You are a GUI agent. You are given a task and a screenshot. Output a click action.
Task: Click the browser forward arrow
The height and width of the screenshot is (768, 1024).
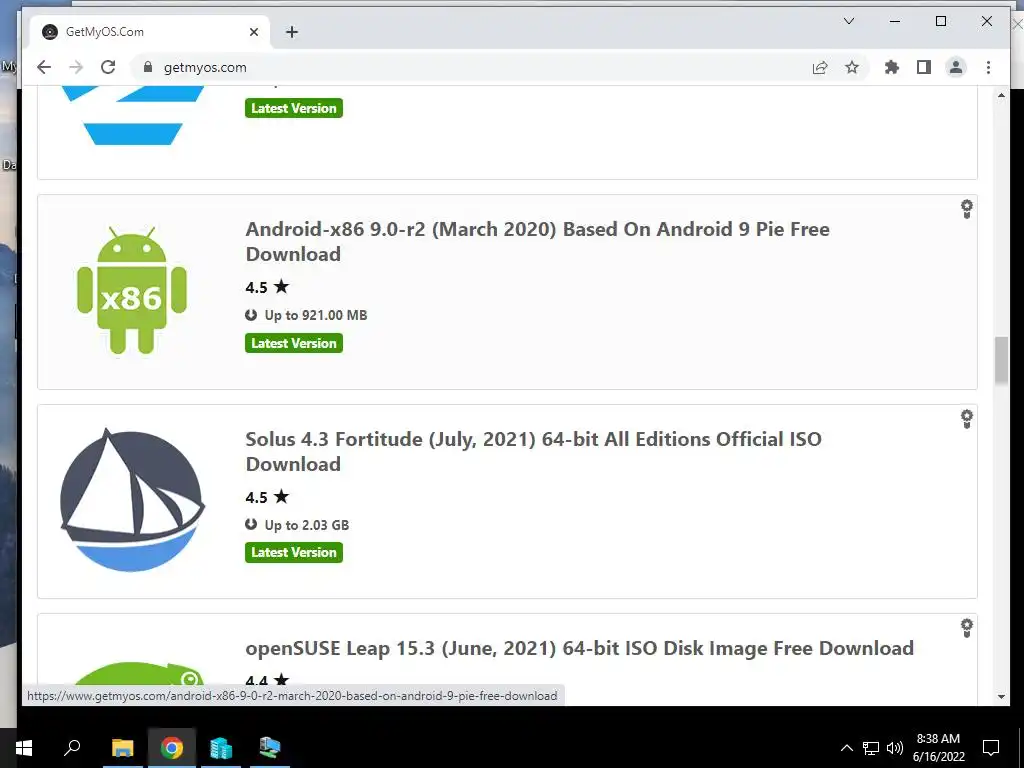[x=76, y=67]
